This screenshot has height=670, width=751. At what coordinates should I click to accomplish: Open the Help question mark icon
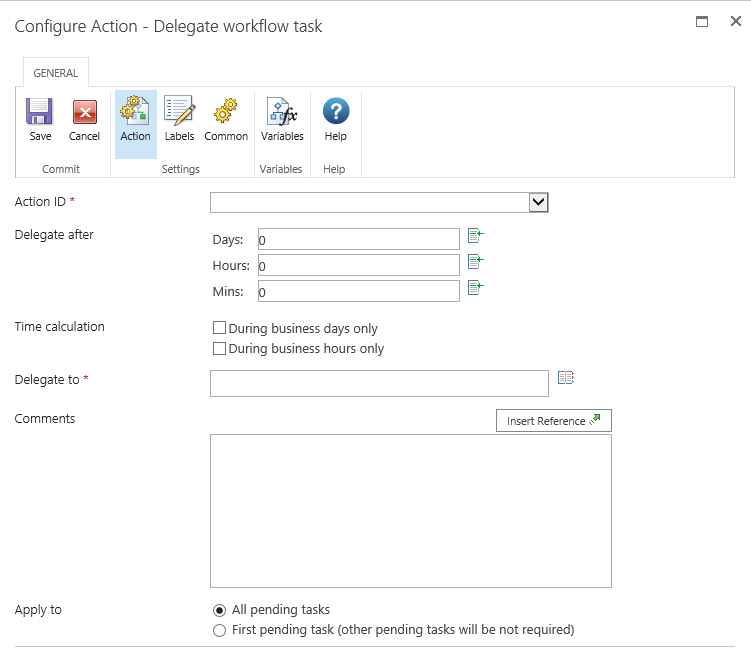tap(336, 112)
